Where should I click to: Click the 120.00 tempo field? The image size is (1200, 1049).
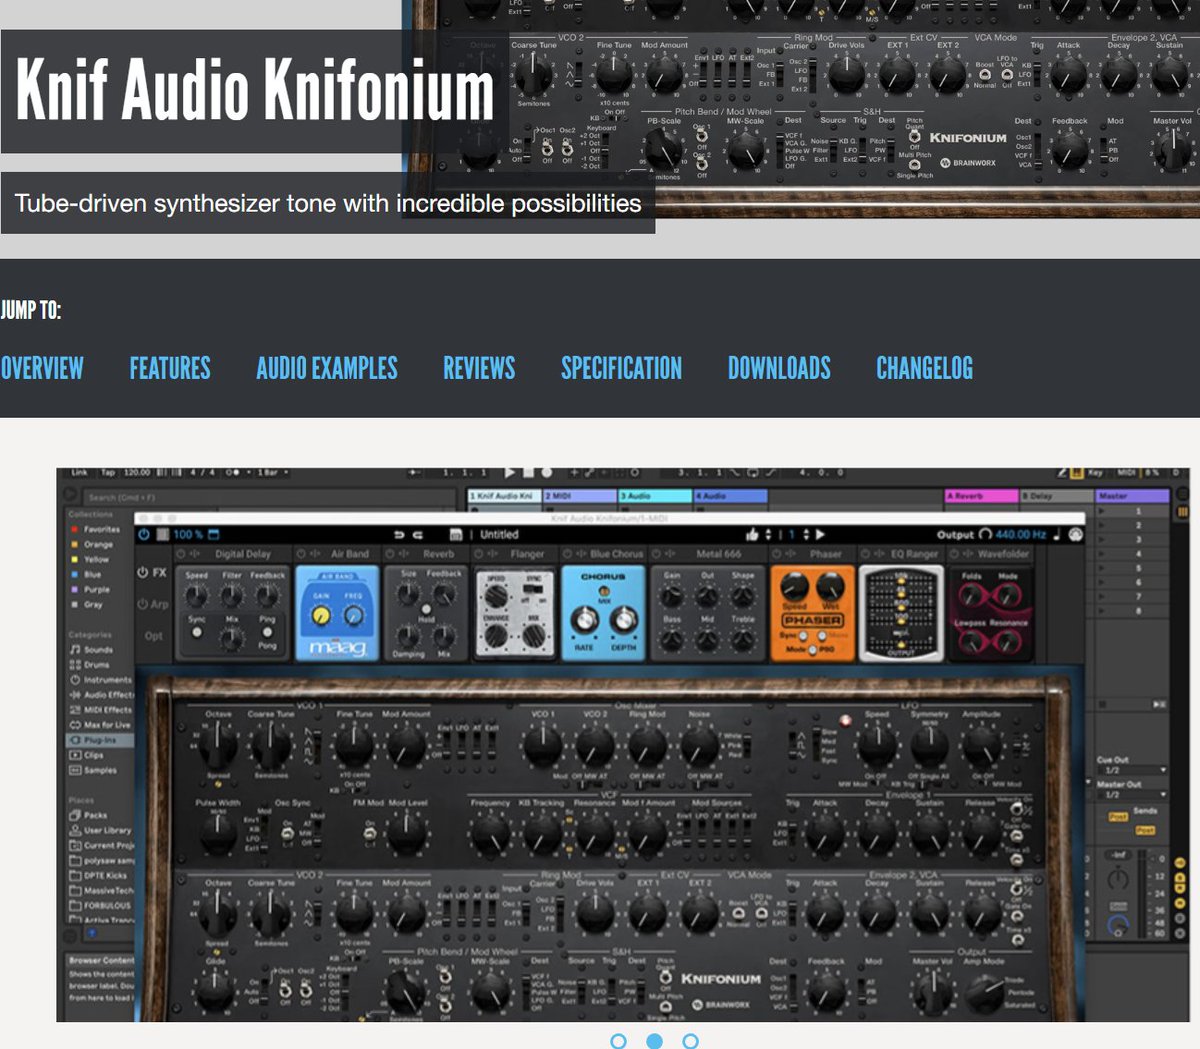pos(137,472)
